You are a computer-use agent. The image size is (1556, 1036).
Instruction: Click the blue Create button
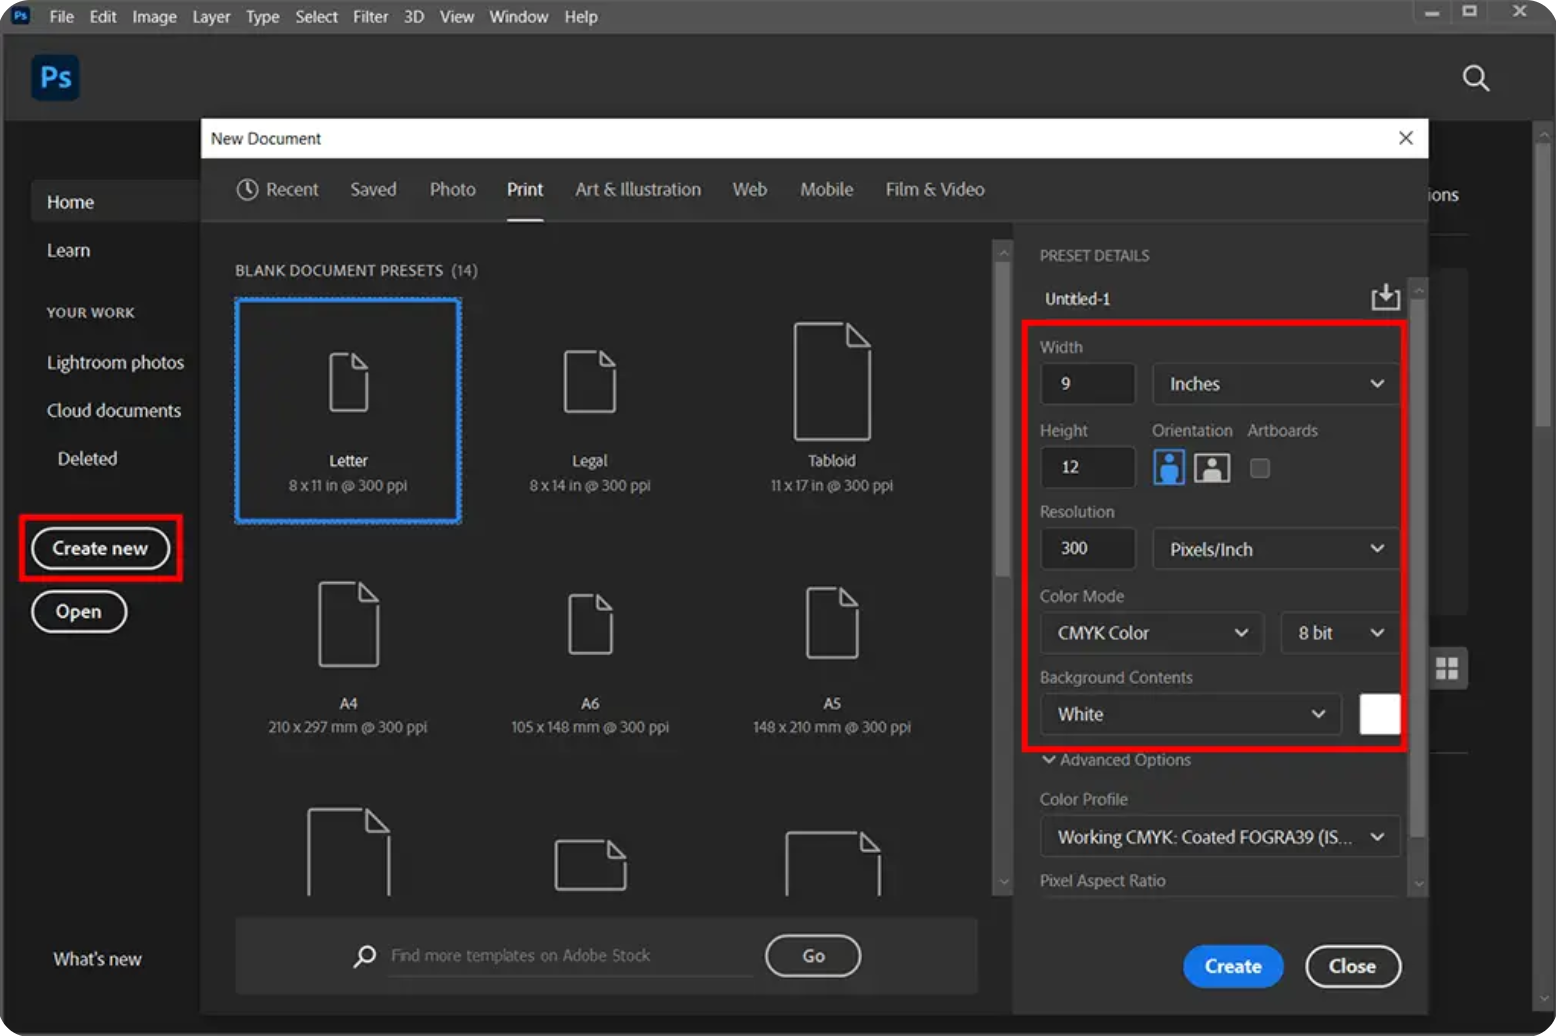1233,966
